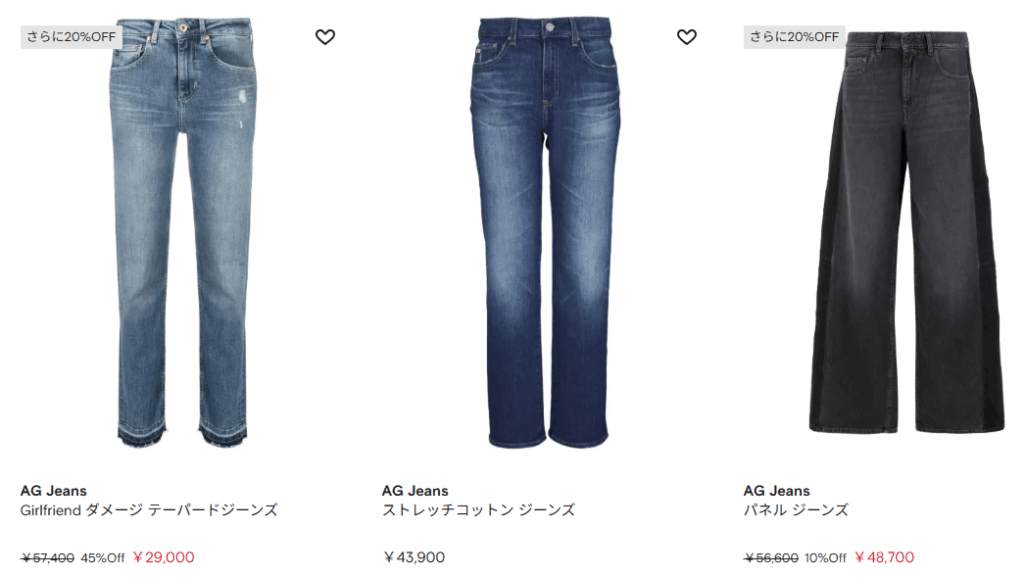Open AG Jeans brand link above パネル ジーンズ
The image size is (1024, 577).
coord(776,491)
